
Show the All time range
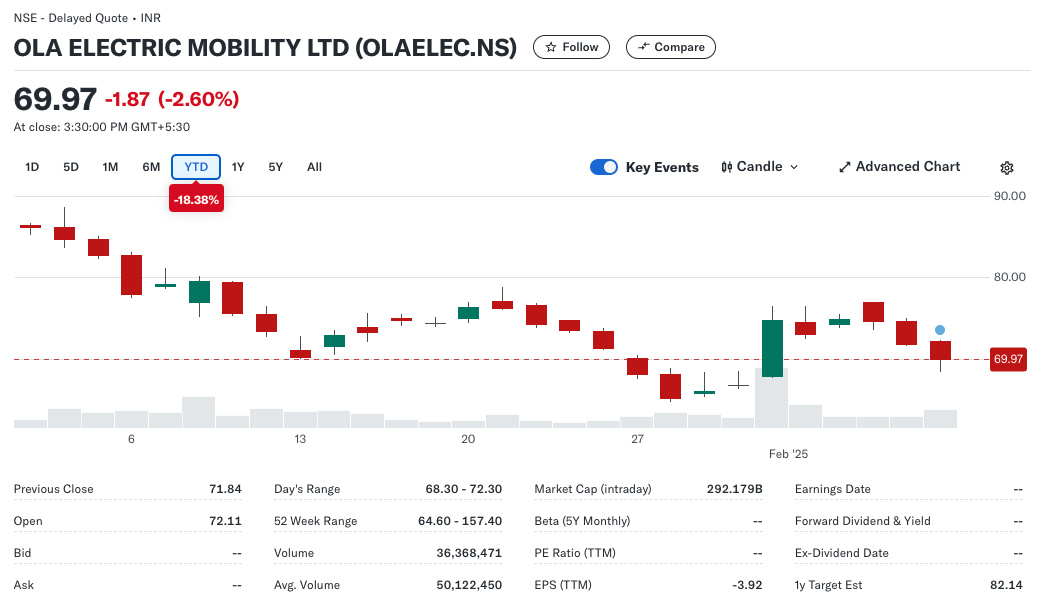315,167
